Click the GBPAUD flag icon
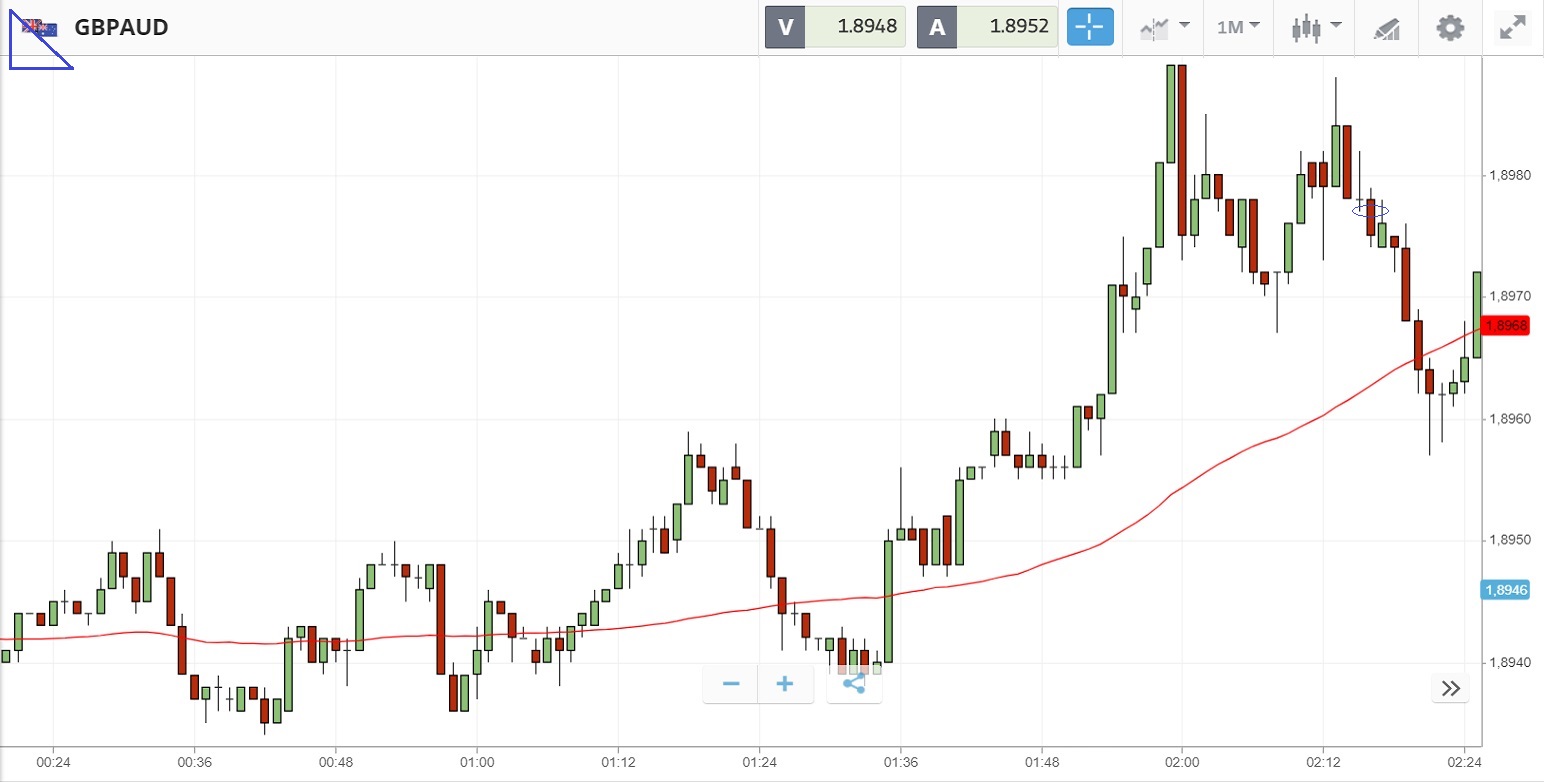The image size is (1544, 782). 41,28
